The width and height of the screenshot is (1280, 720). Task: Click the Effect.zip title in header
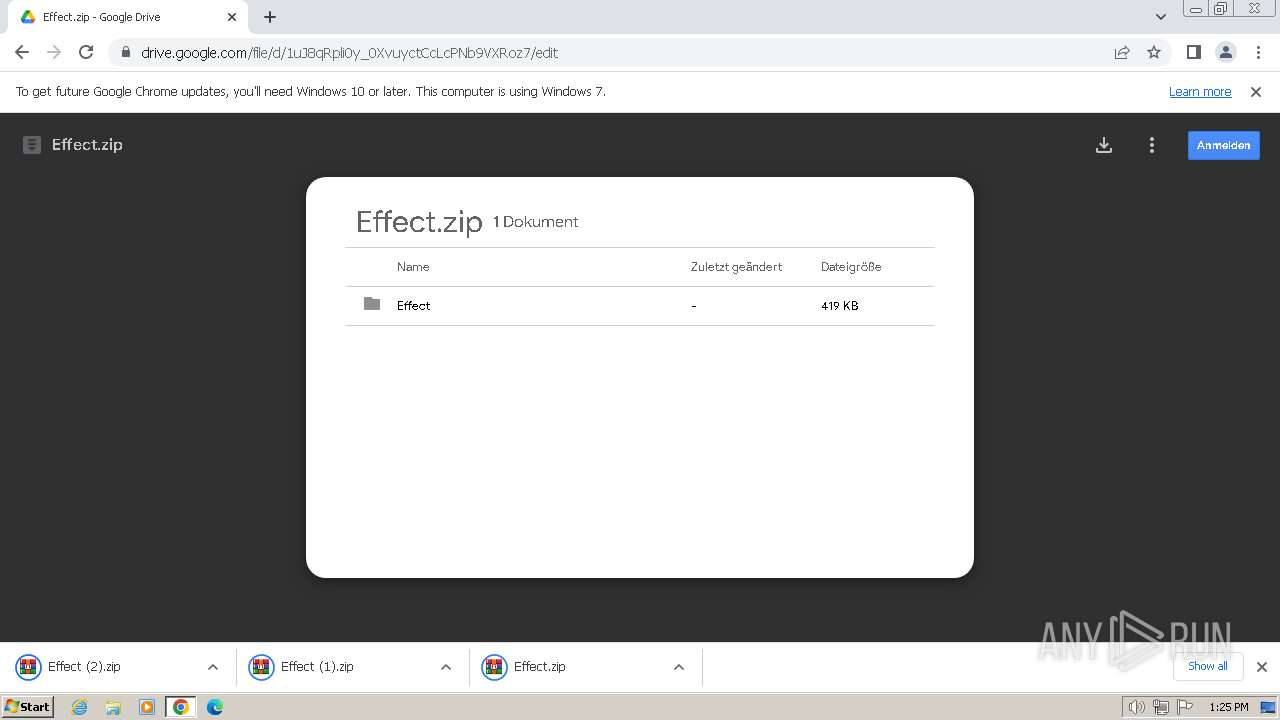click(x=87, y=145)
